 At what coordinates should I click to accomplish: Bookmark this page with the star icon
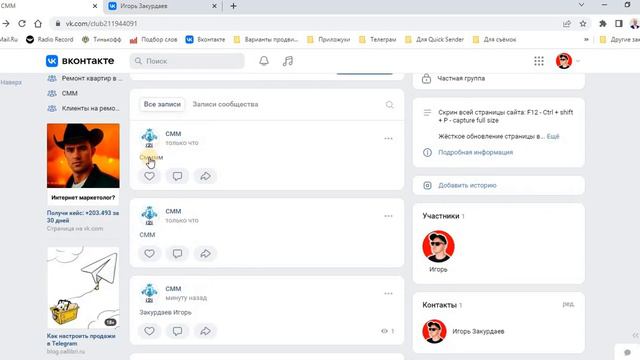pos(583,24)
